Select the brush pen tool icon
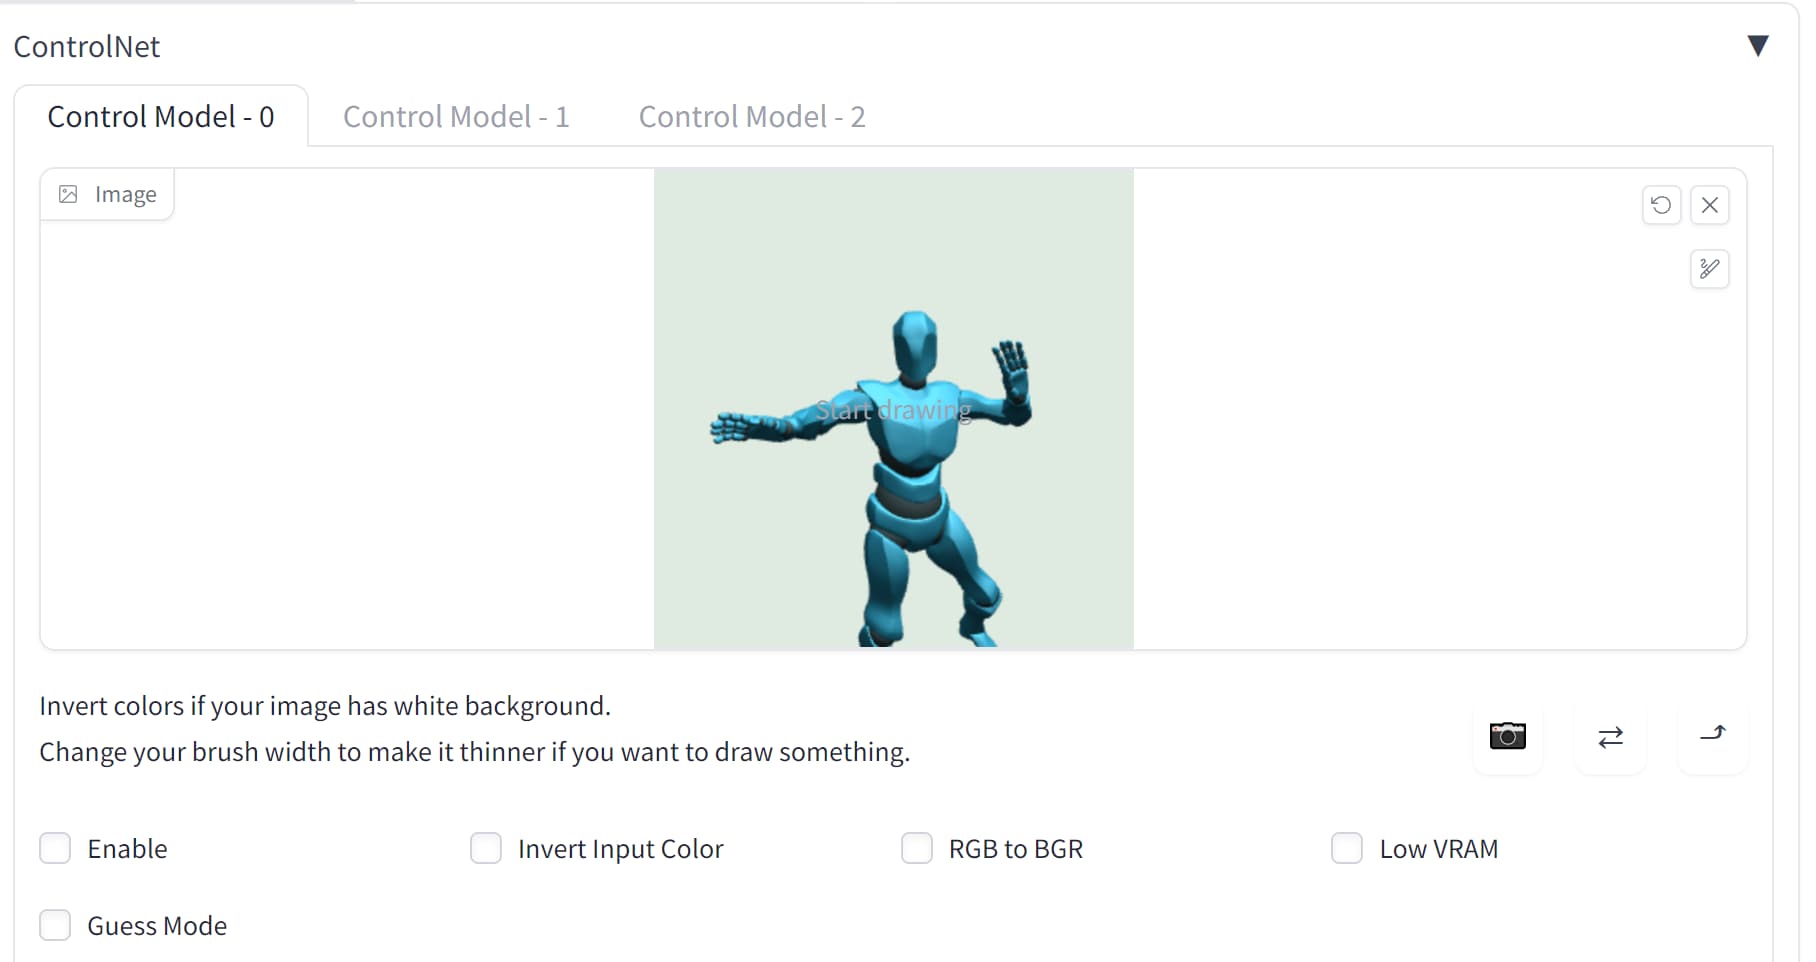The height and width of the screenshot is (962, 1816). [x=1710, y=268]
